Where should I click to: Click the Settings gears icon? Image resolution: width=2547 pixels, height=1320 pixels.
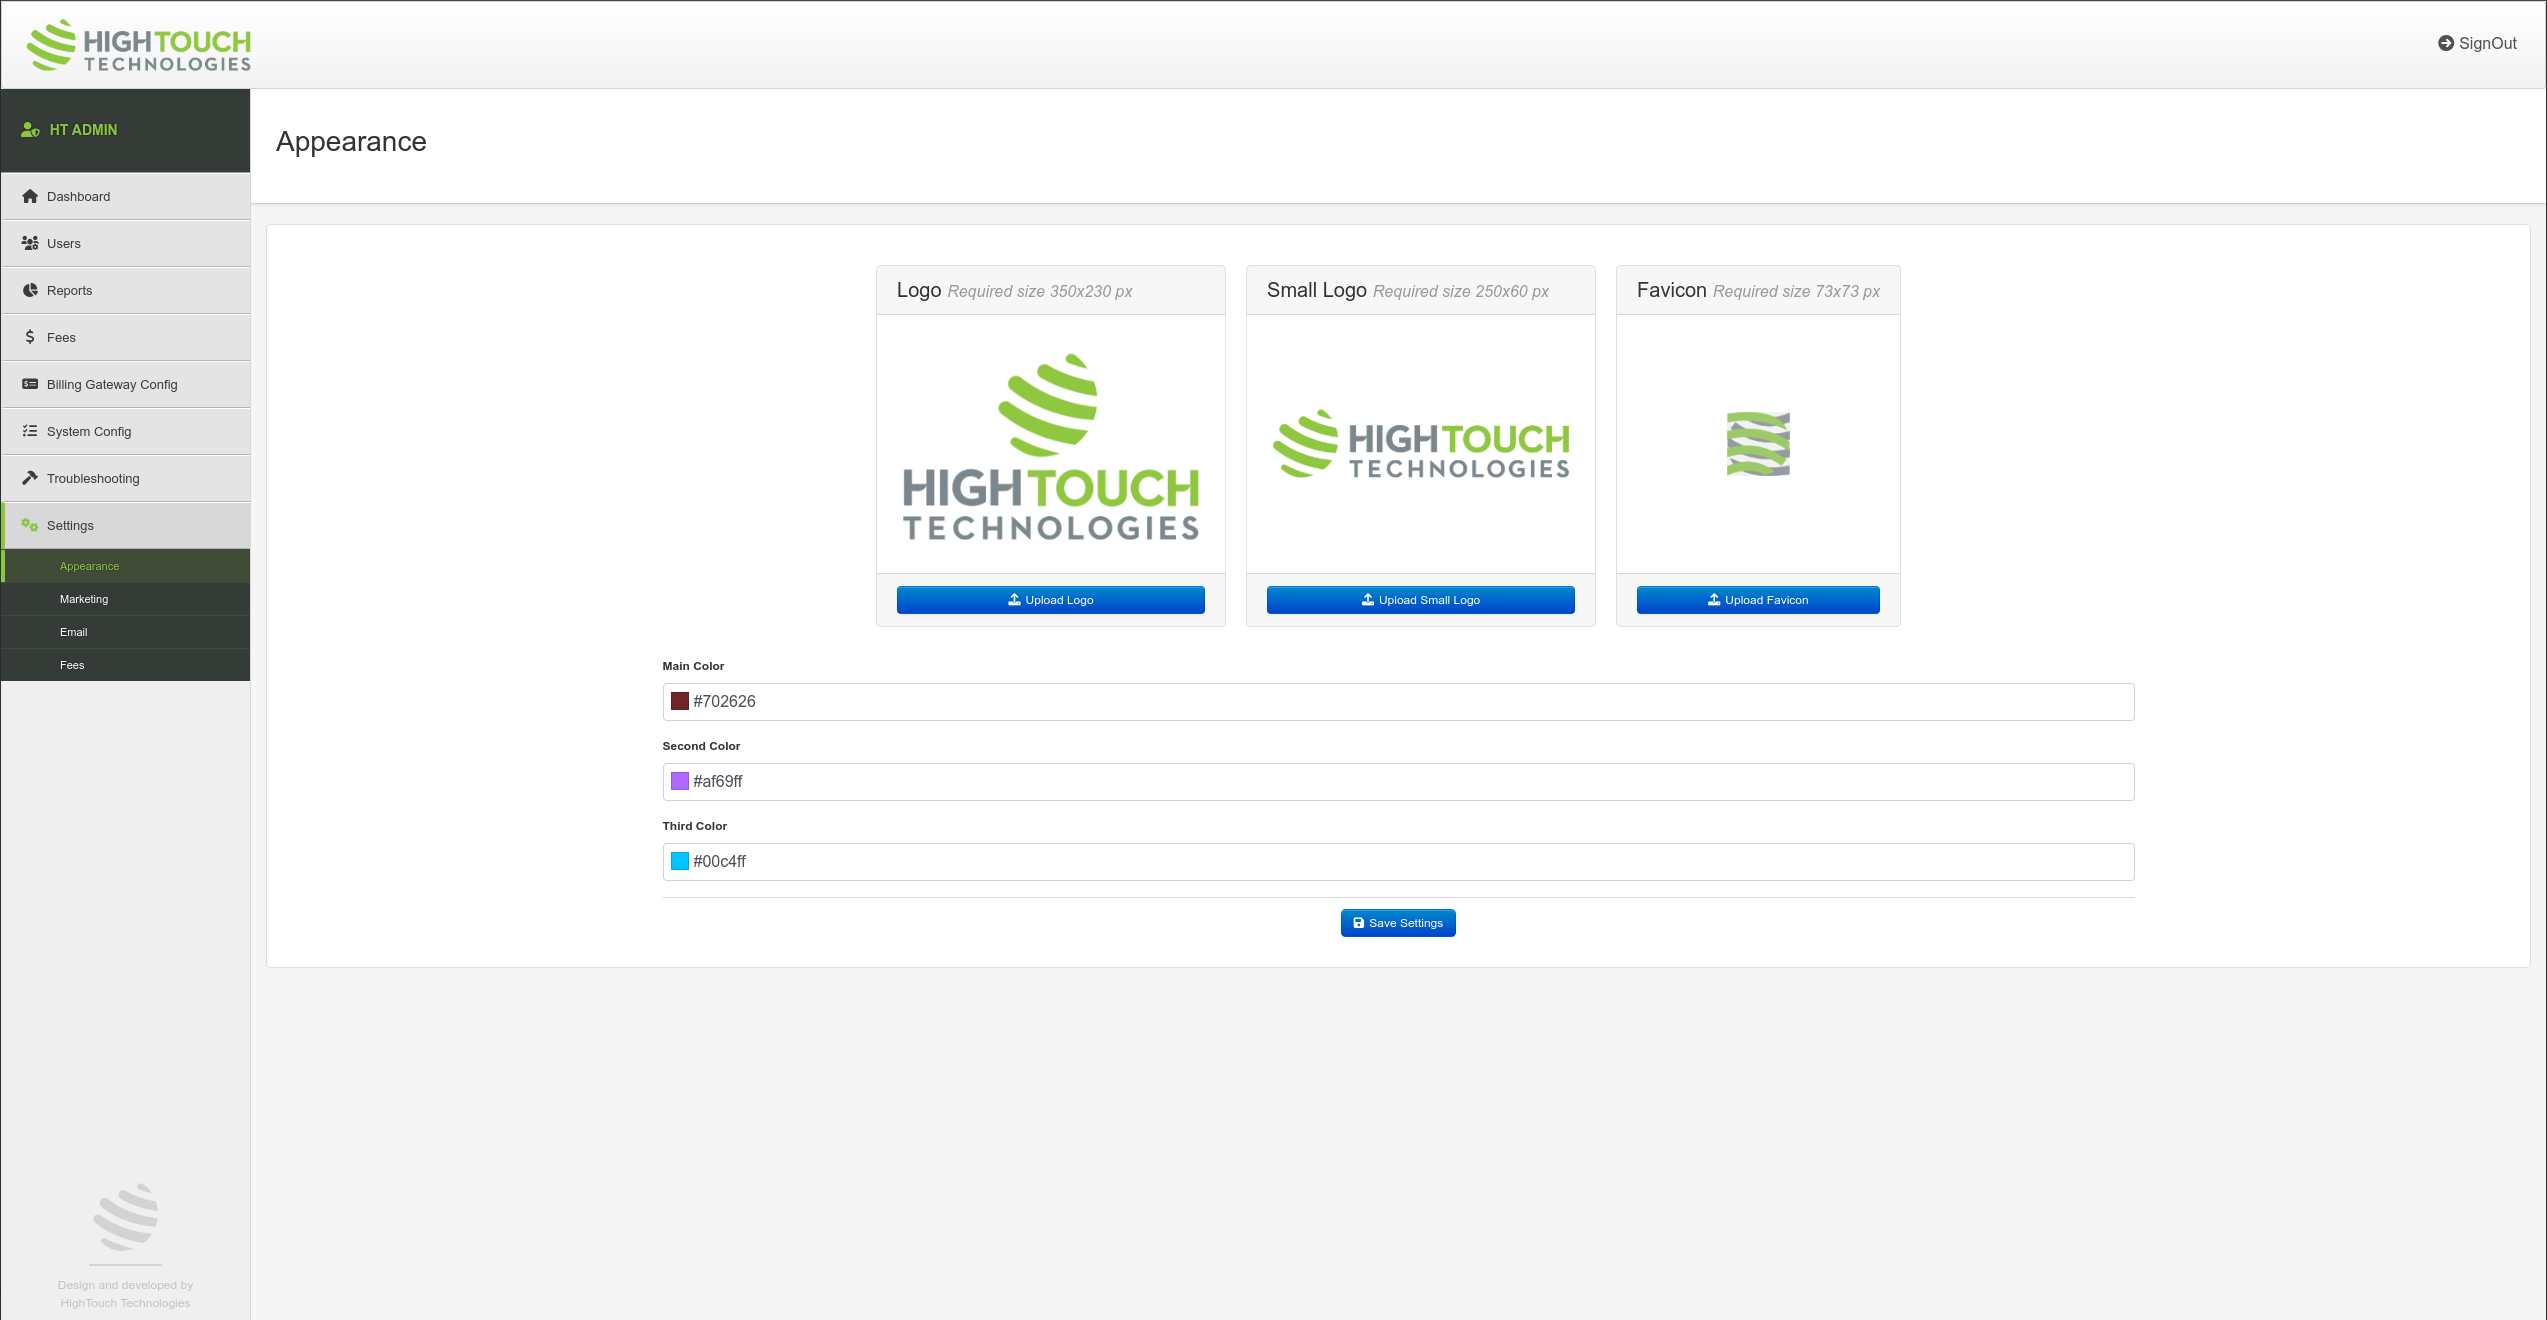(x=30, y=525)
